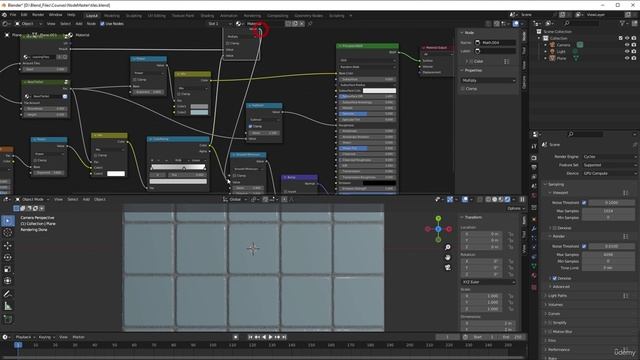The width and height of the screenshot is (640, 360).
Task: Click the viewport pan hand icon
Action: pos(448,258)
